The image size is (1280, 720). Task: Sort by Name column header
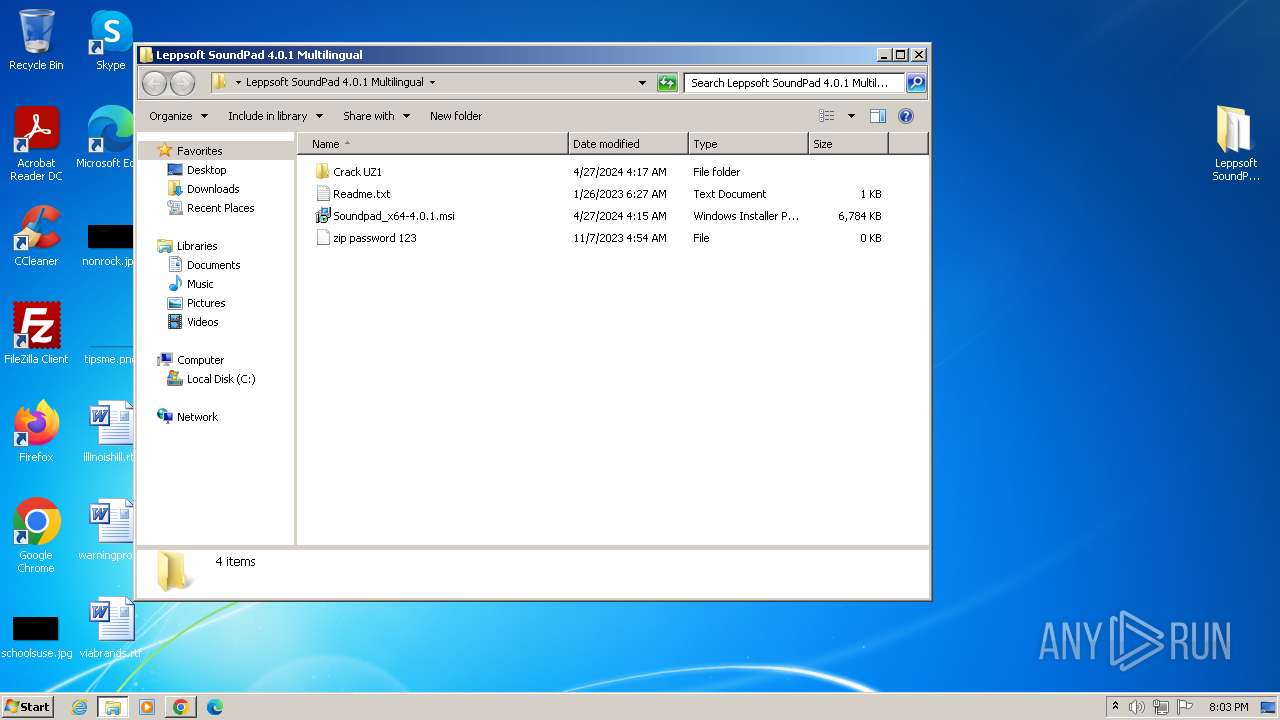[x=432, y=144]
